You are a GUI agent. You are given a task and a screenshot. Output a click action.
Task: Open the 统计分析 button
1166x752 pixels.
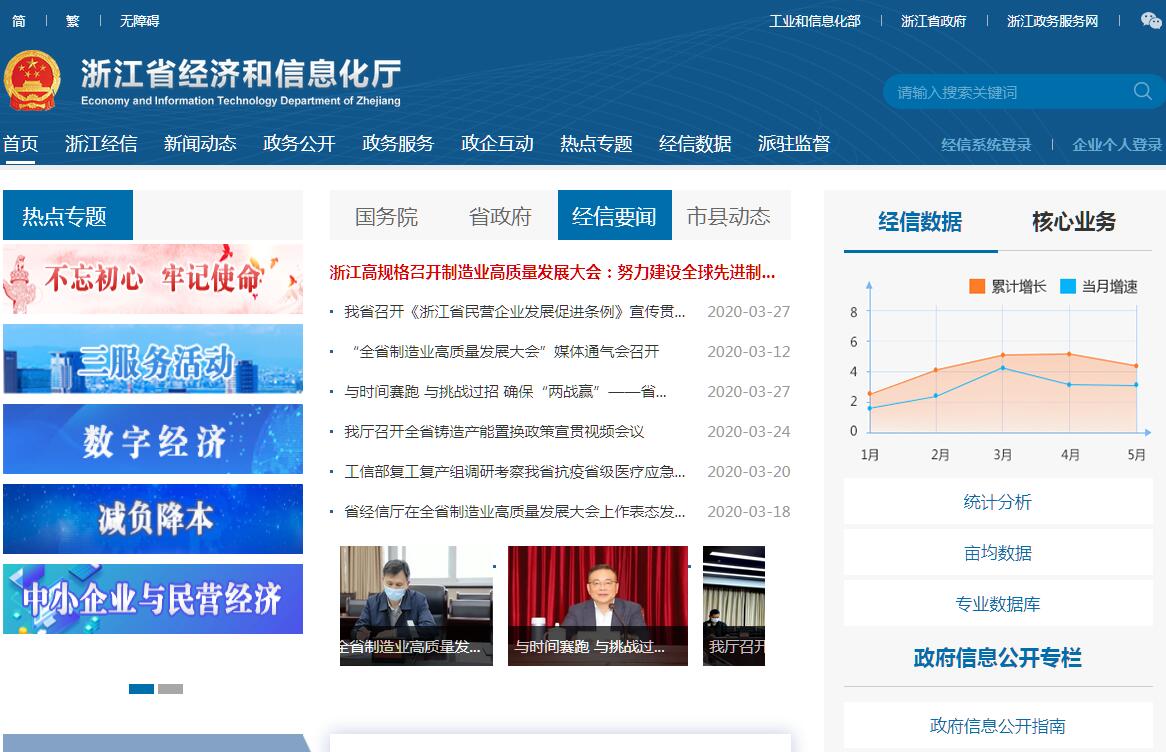click(x=997, y=502)
